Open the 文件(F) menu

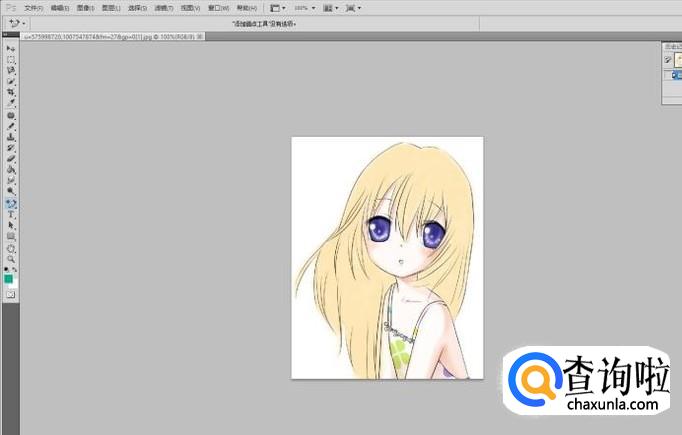point(34,7)
